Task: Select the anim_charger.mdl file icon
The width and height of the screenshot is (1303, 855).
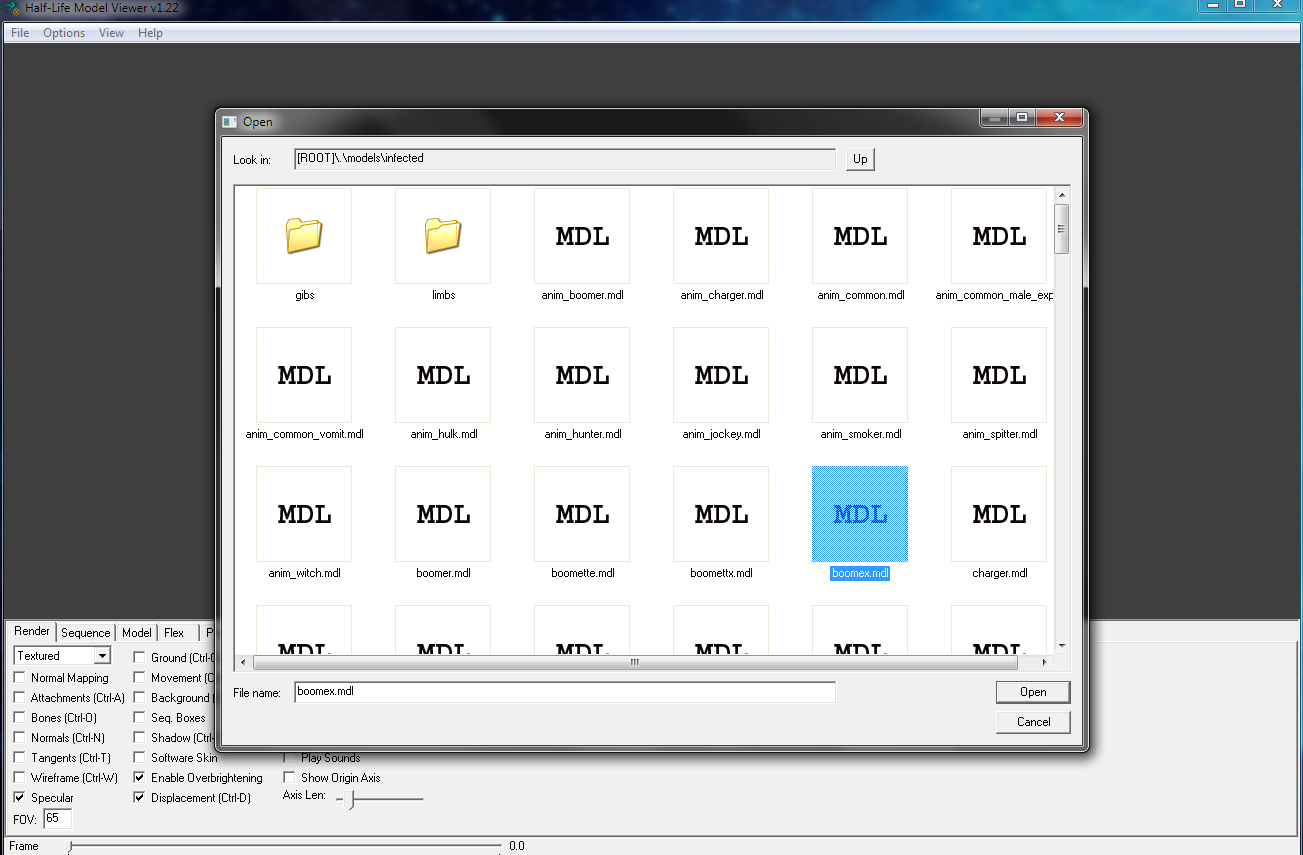Action: coord(721,236)
